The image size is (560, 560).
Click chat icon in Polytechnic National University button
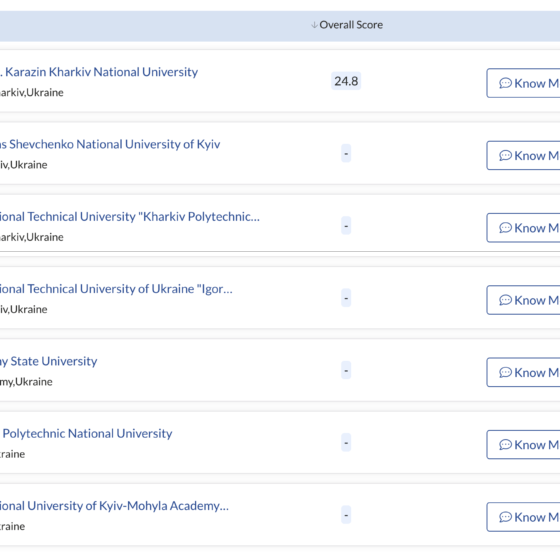[x=505, y=445]
